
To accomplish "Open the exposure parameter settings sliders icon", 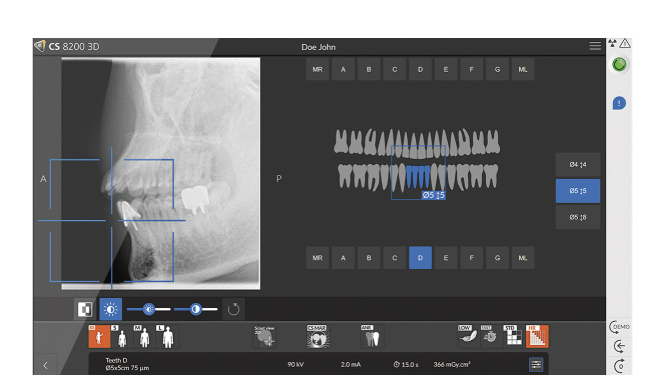I will click(x=536, y=365).
